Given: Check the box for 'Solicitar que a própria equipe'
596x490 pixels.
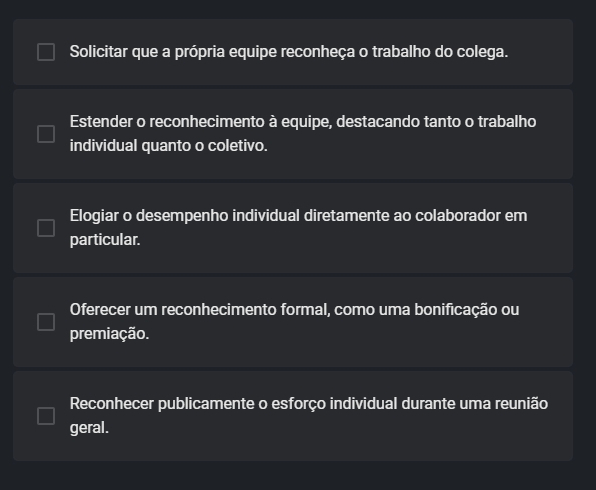Looking at the screenshot, I should pos(46,52).
